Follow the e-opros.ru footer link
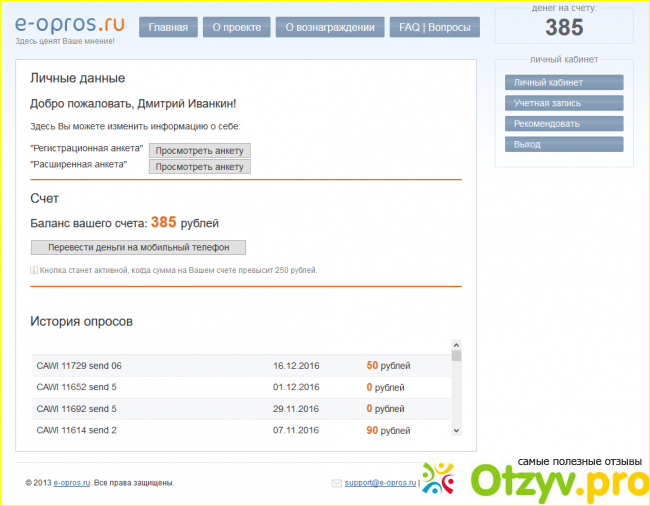 [71, 483]
